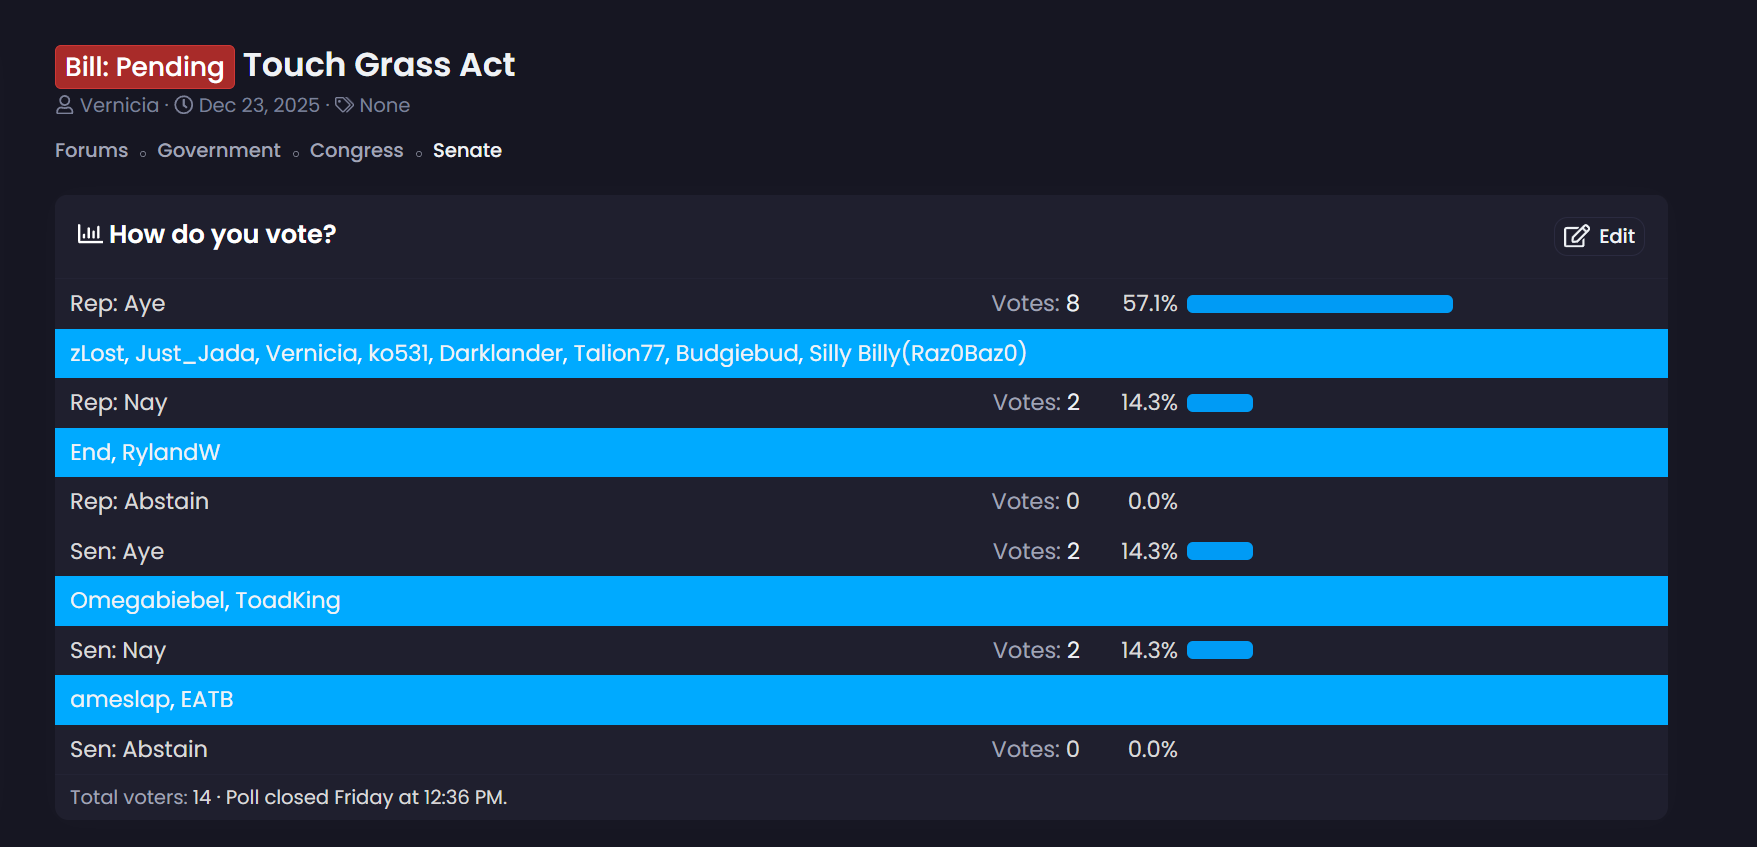This screenshot has height=847, width=1757.
Task: Click the Bill: Pending prefix label
Action: (x=145, y=67)
